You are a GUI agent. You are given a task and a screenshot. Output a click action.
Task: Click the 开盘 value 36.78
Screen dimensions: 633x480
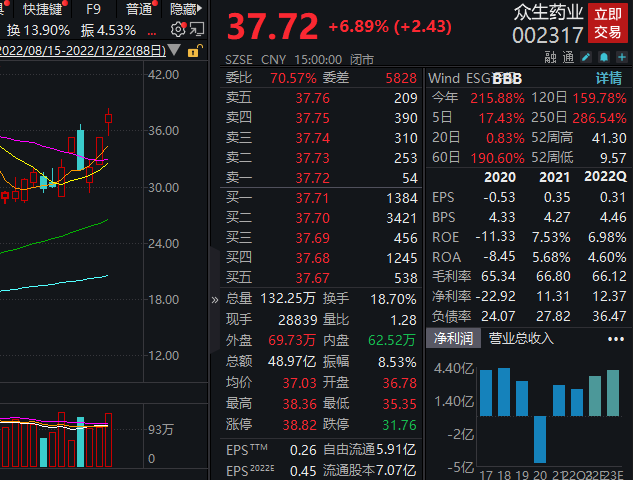399,383
